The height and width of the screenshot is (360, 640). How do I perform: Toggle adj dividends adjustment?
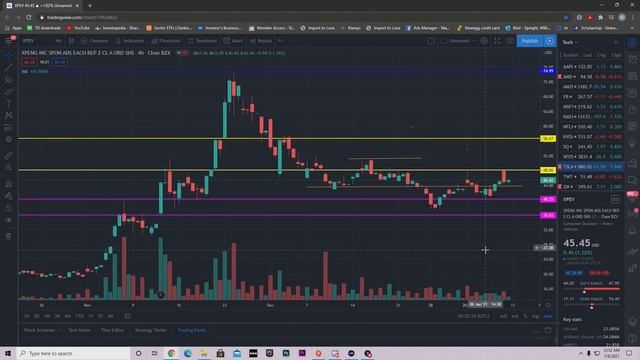click(x=504, y=316)
